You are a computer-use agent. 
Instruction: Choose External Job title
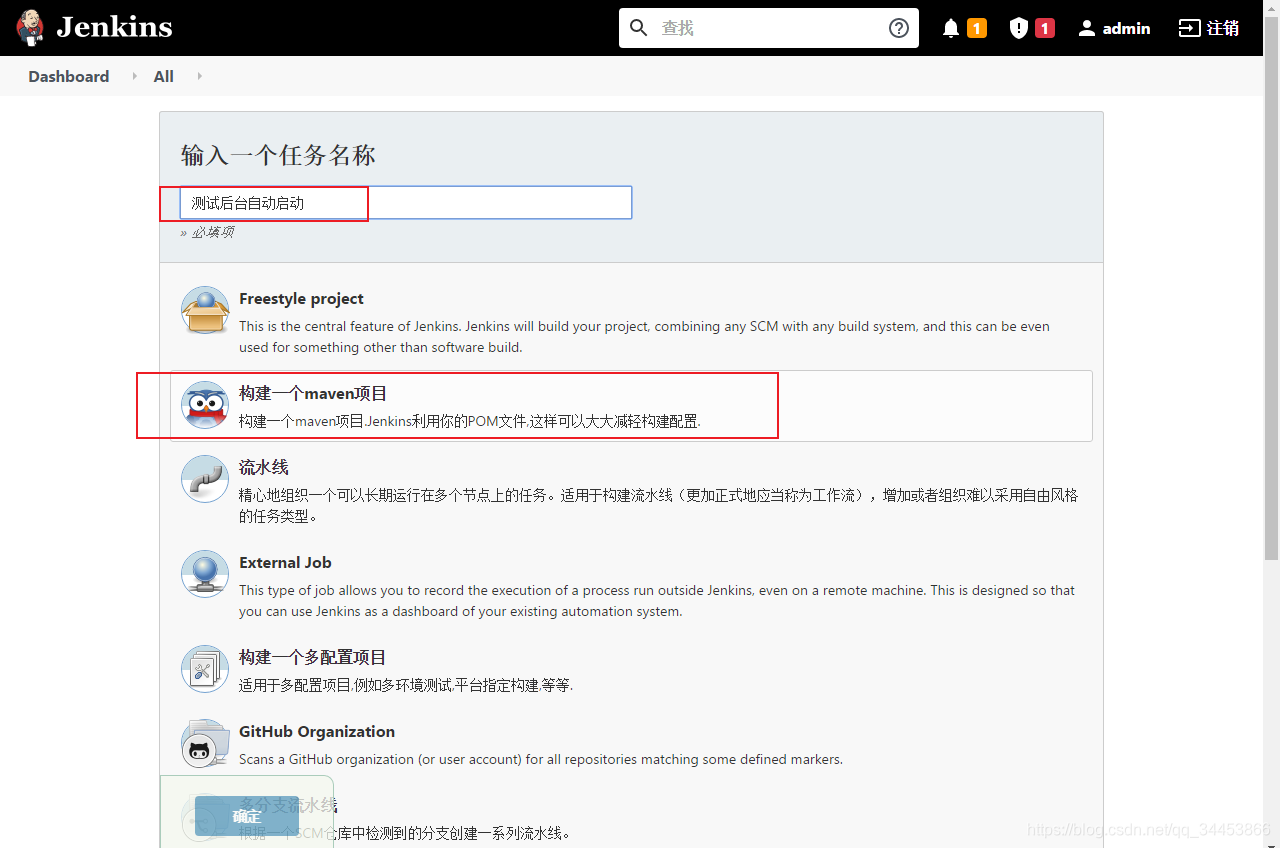[285, 563]
